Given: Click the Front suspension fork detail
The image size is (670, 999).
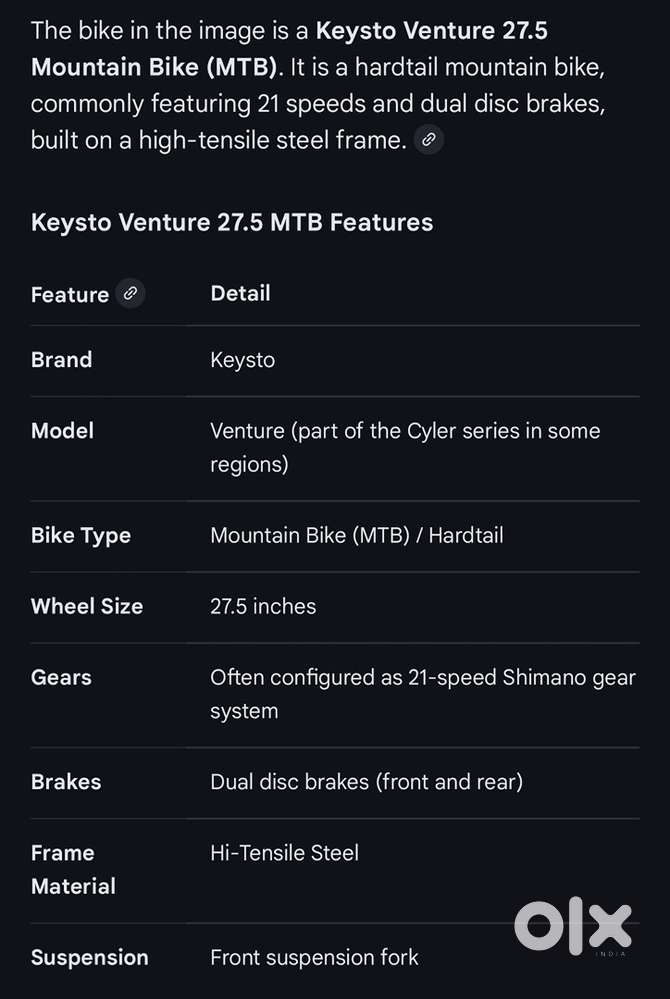Looking at the screenshot, I should click(314, 957).
